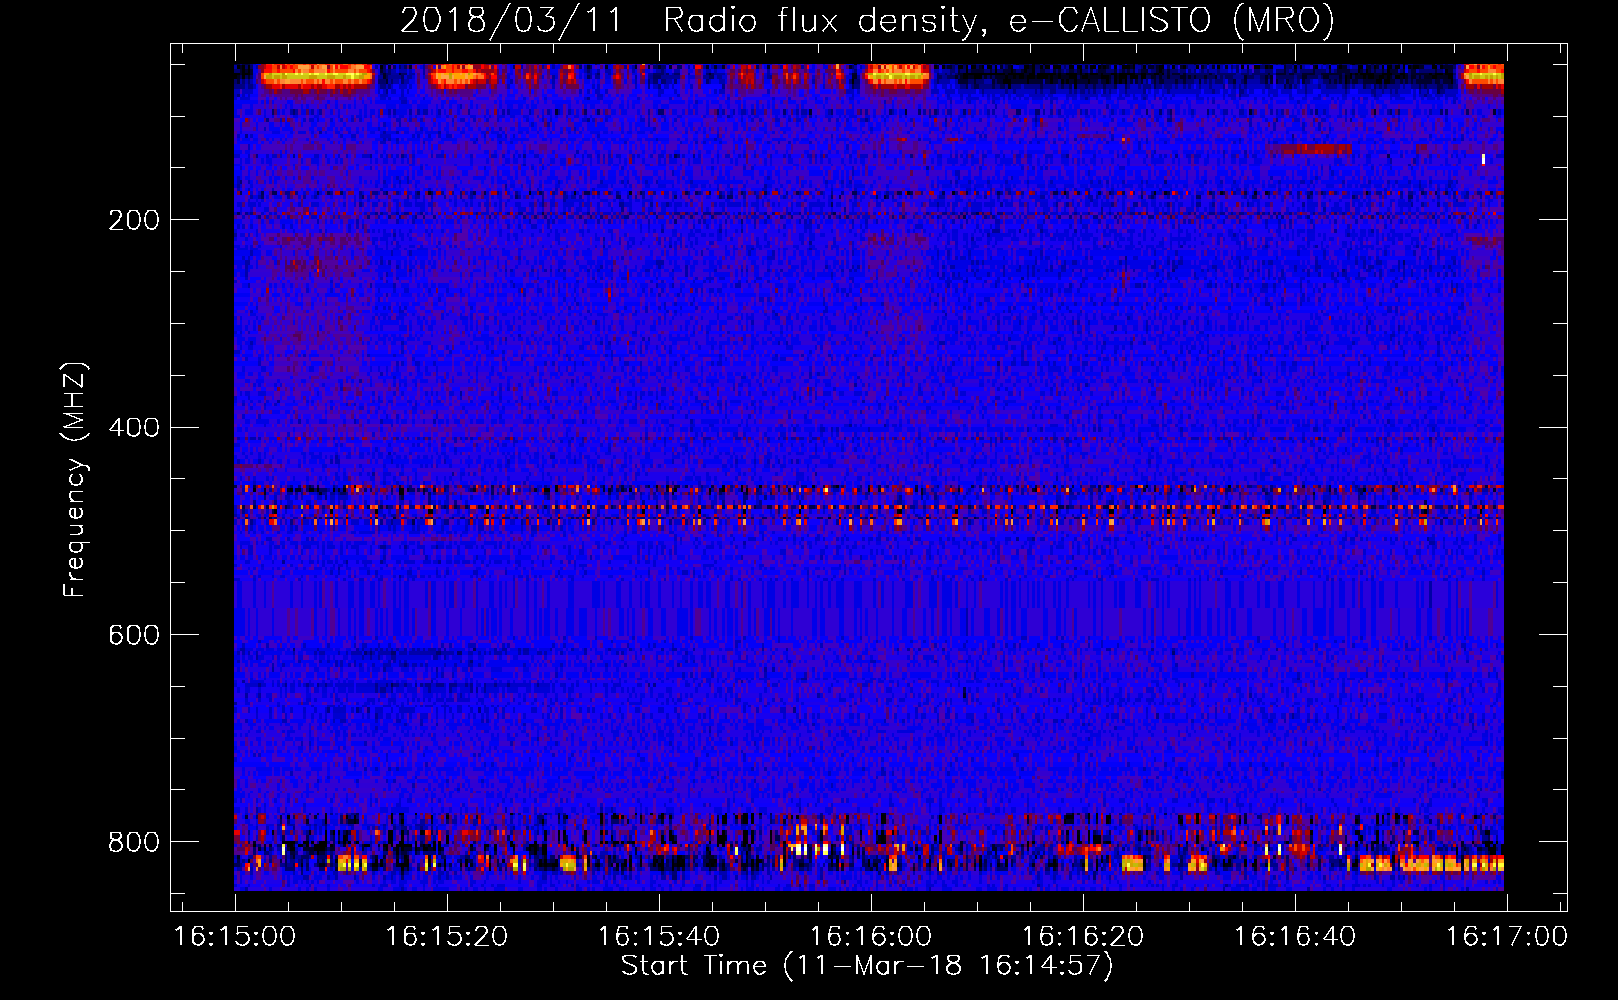
Task: Click the 16:16:40 time tick label
Action: [x=1295, y=937]
